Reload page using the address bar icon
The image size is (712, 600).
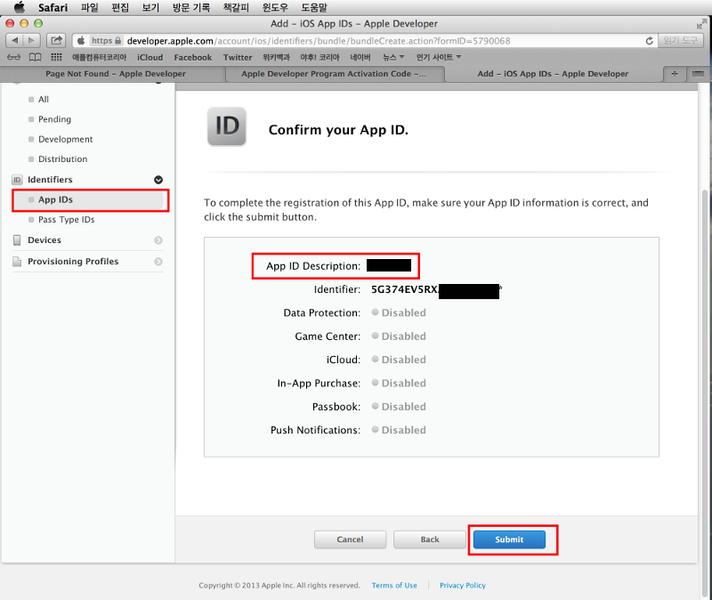[649, 41]
